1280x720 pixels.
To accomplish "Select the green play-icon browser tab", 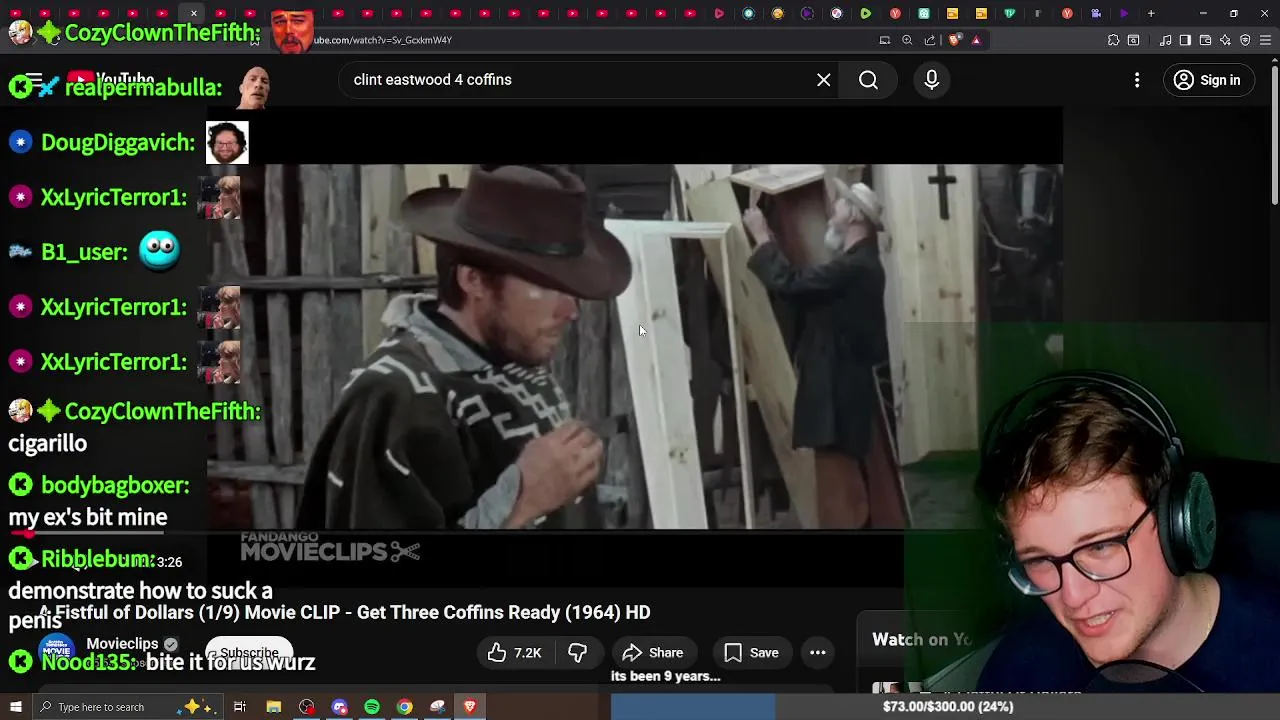I will (866, 14).
